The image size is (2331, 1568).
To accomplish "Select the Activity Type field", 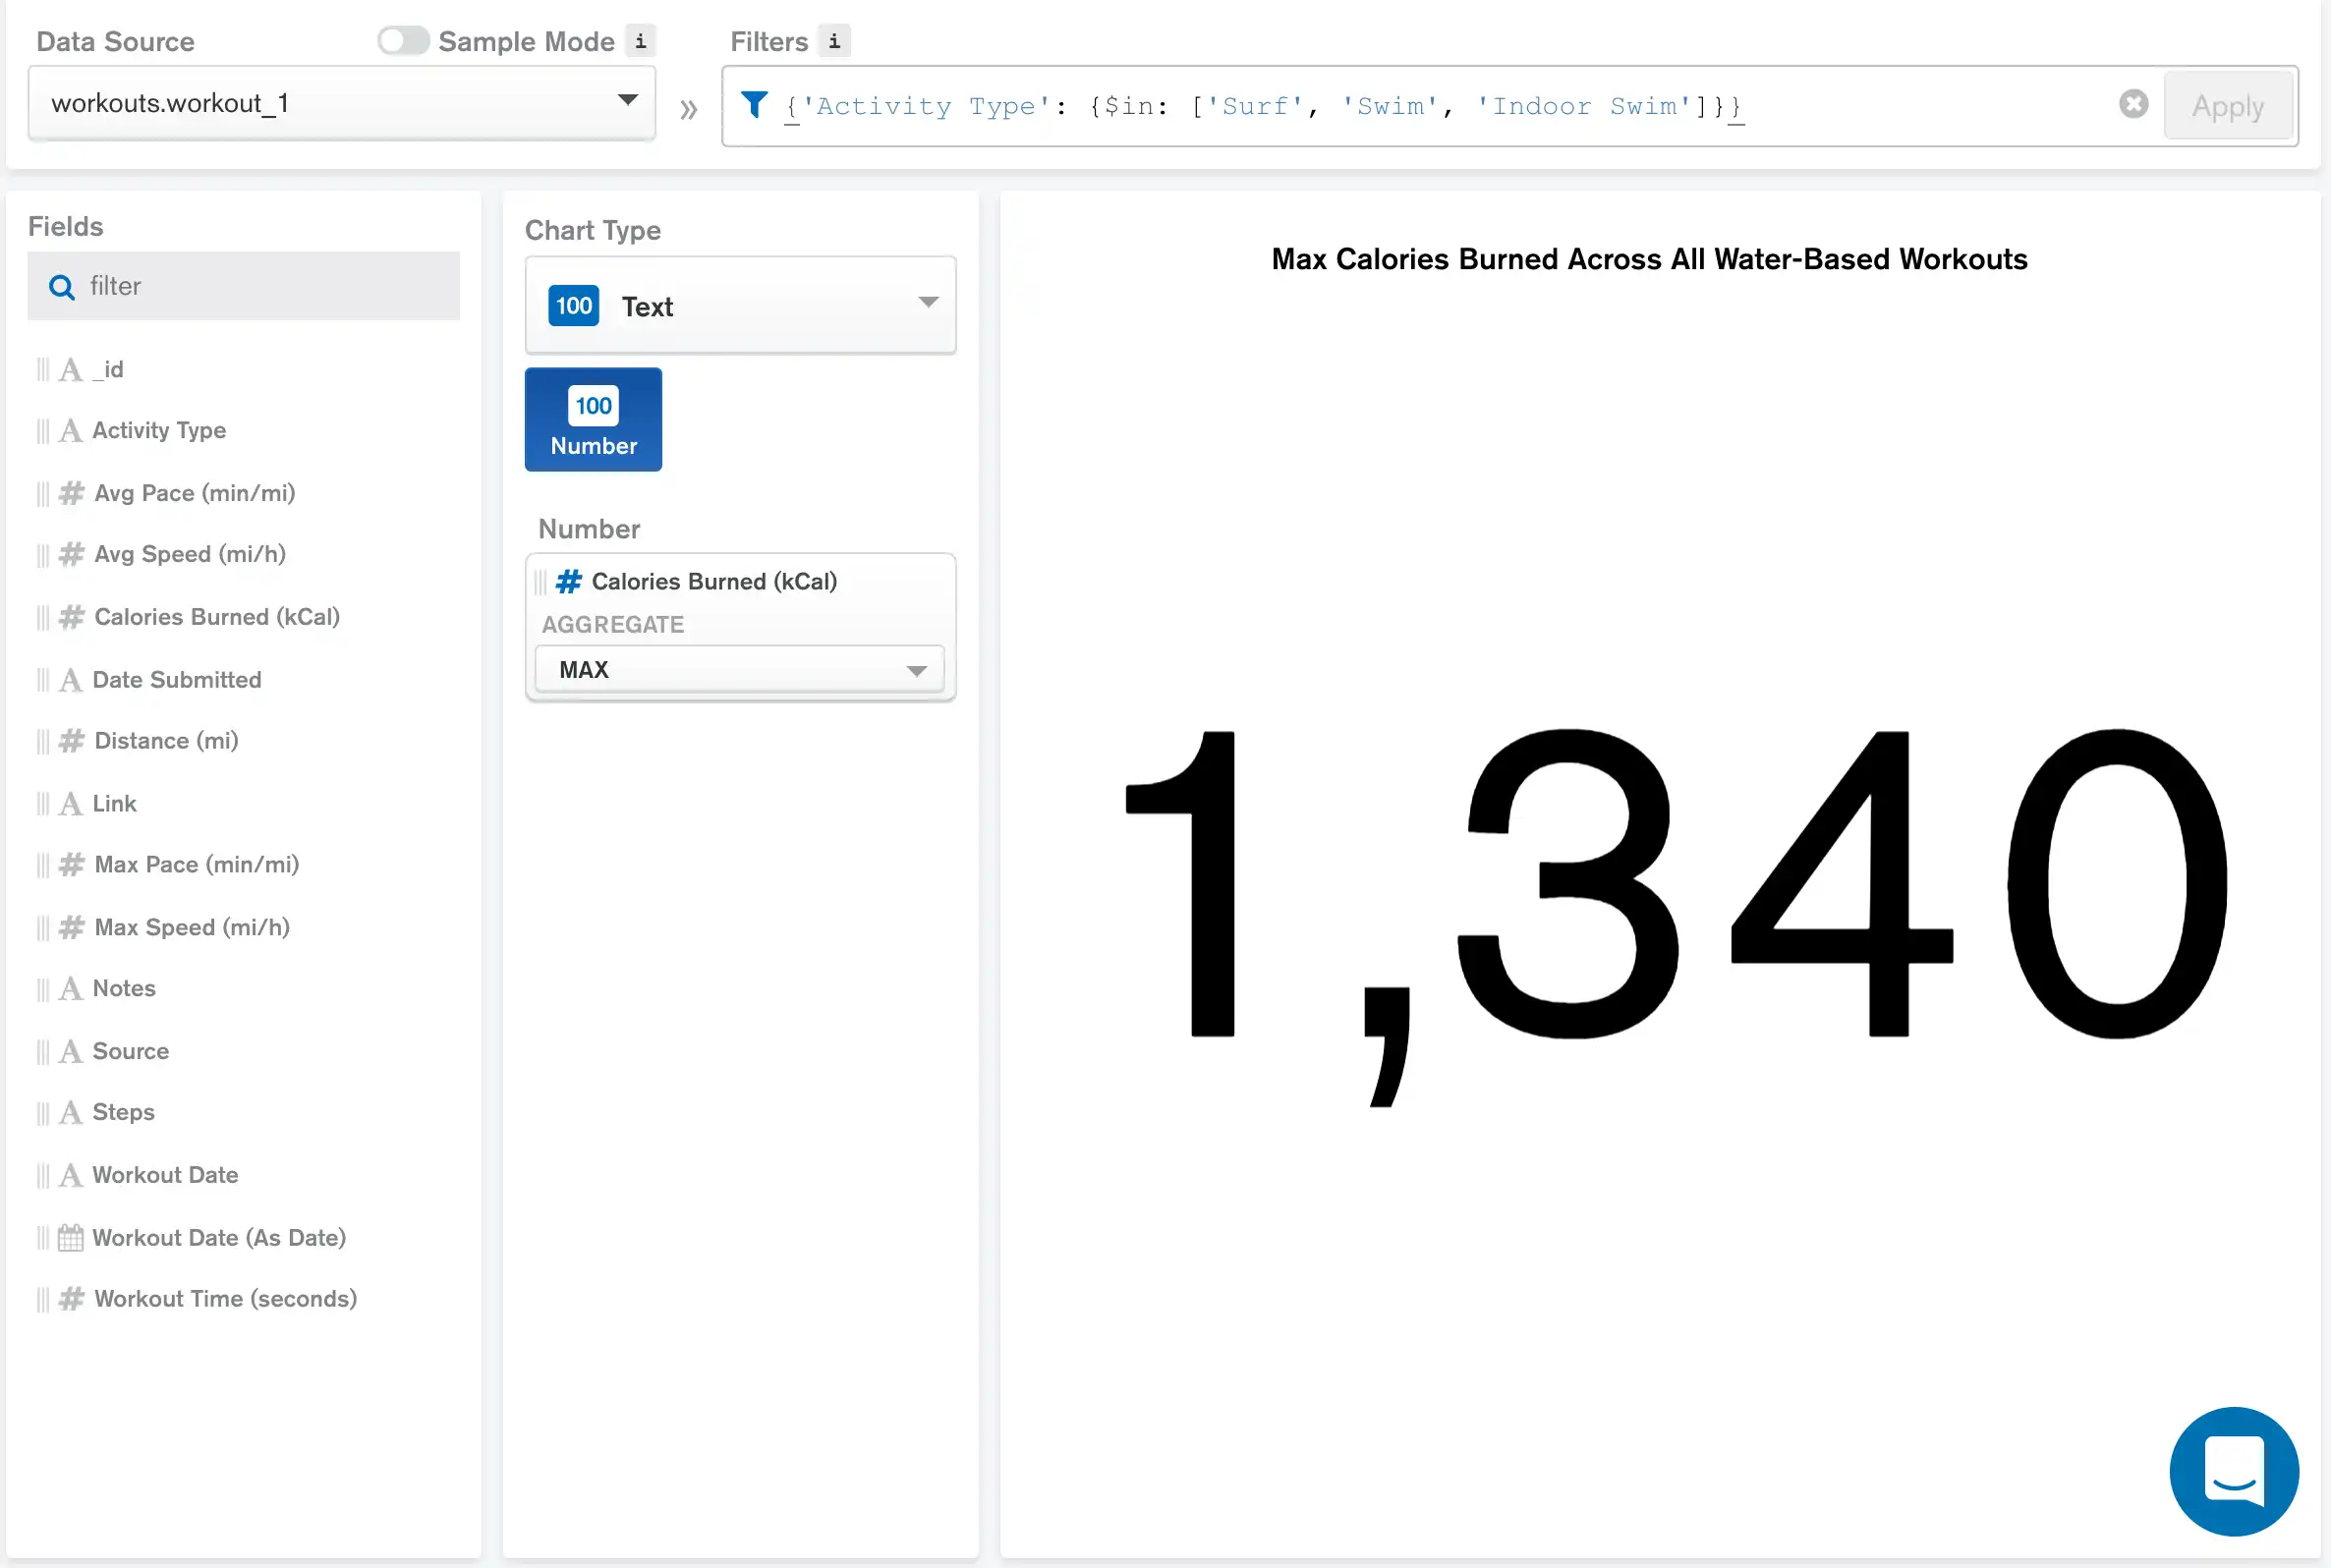I will click(x=159, y=430).
